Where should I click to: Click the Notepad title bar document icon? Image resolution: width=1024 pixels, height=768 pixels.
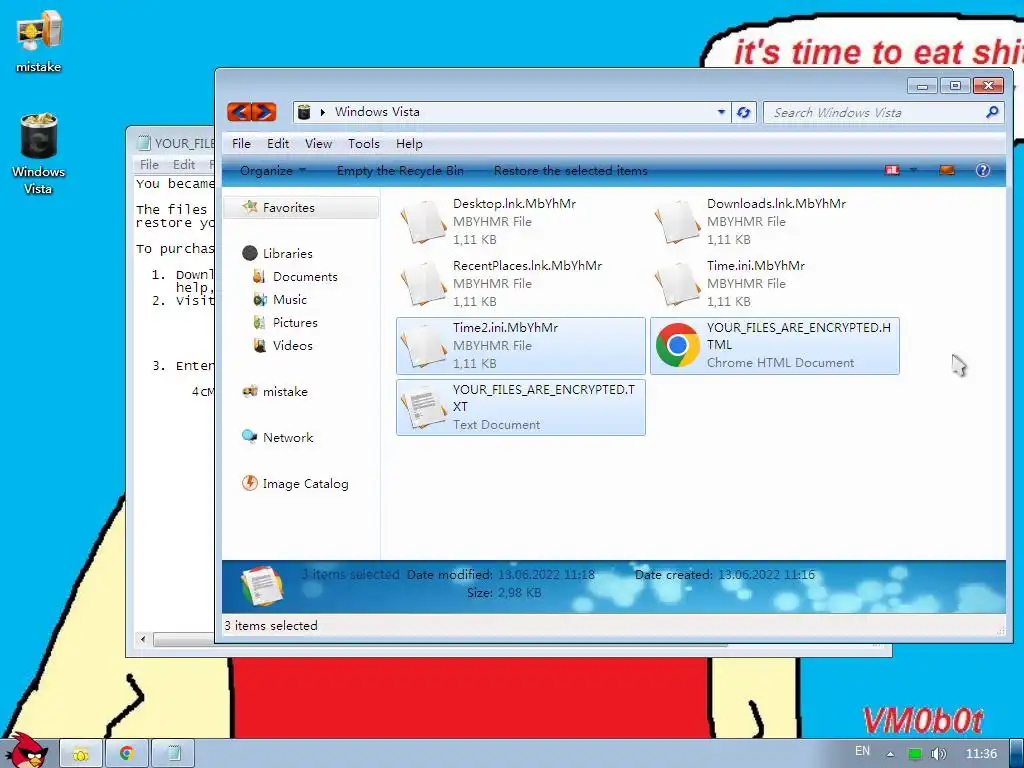143,143
